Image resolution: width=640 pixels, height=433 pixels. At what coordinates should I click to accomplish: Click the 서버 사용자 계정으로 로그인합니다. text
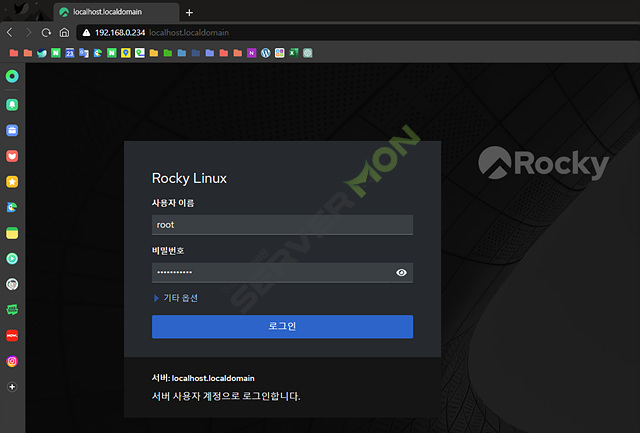[226, 396]
